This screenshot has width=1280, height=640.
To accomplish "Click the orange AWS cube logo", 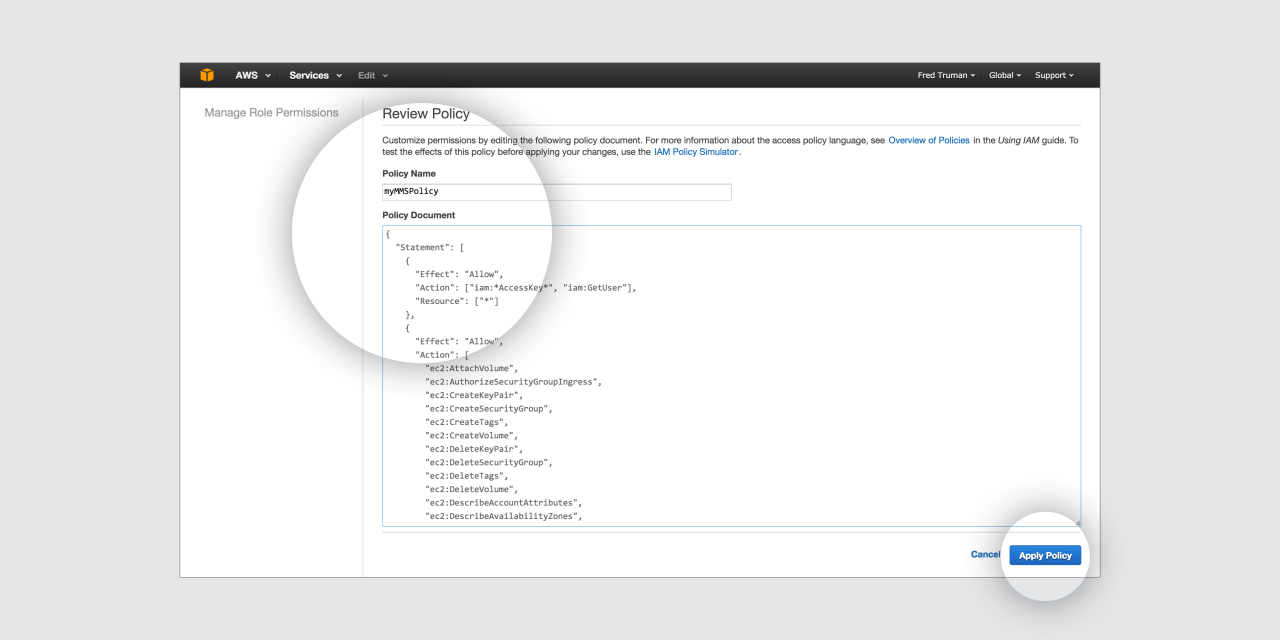I will tap(207, 75).
